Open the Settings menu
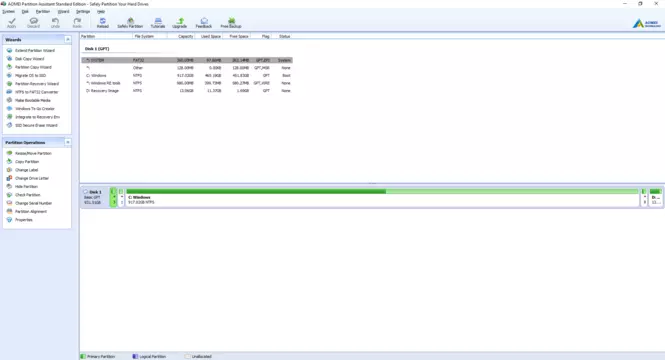This screenshot has width=665, height=360. coord(83,11)
